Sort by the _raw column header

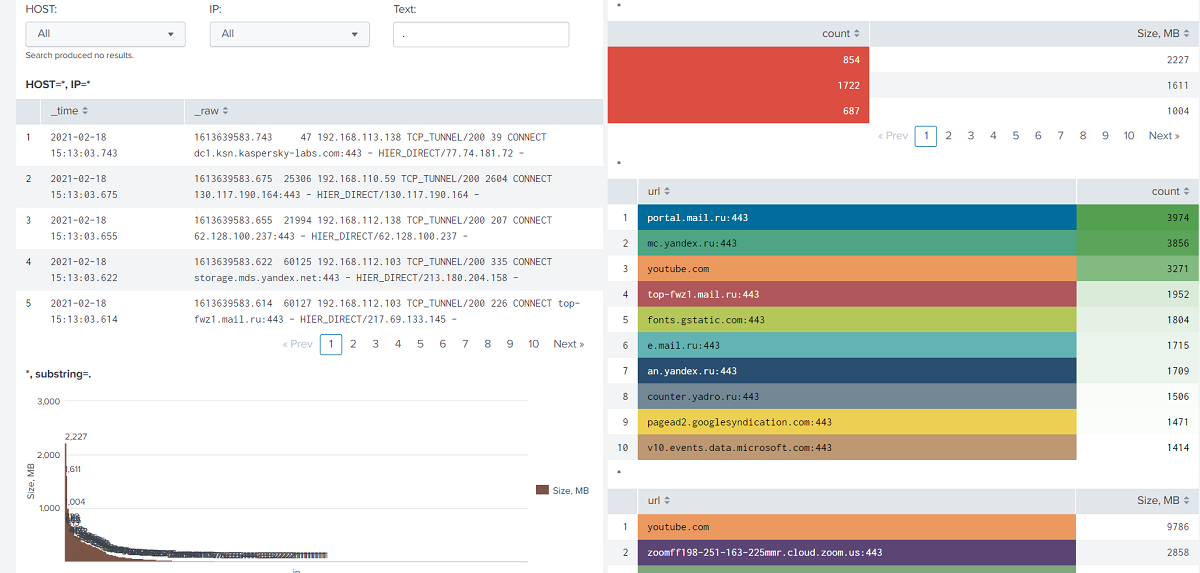tap(211, 111)
